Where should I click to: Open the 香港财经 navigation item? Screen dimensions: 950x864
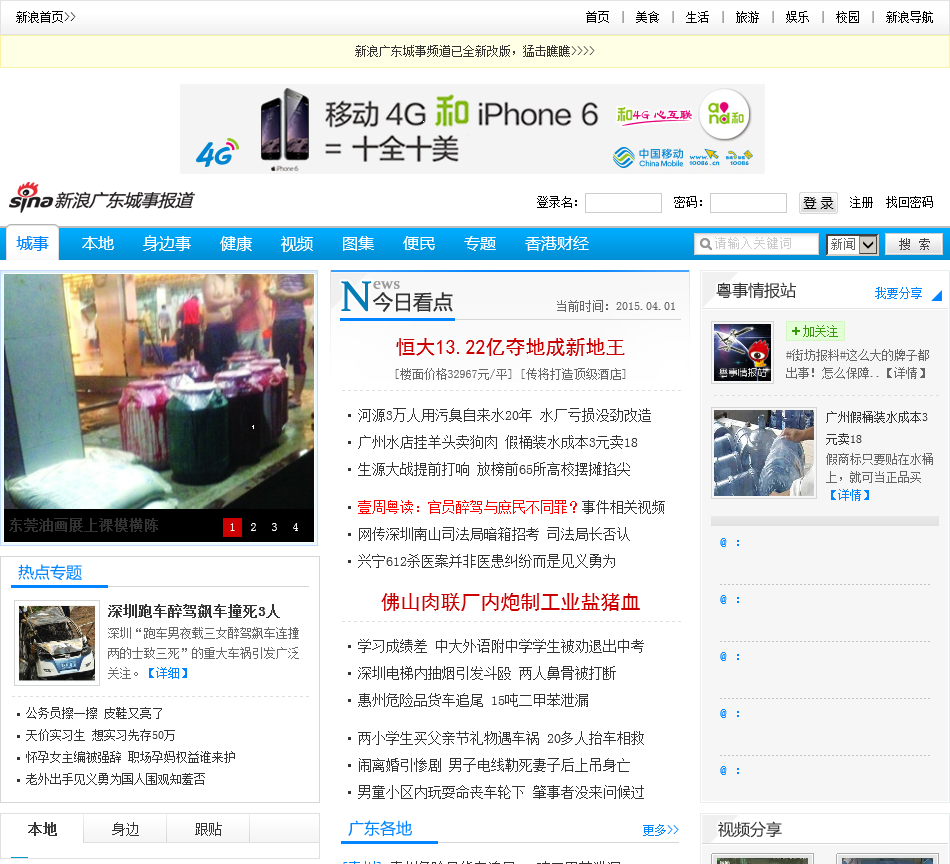pyautogui.click(x=557, y=244)
